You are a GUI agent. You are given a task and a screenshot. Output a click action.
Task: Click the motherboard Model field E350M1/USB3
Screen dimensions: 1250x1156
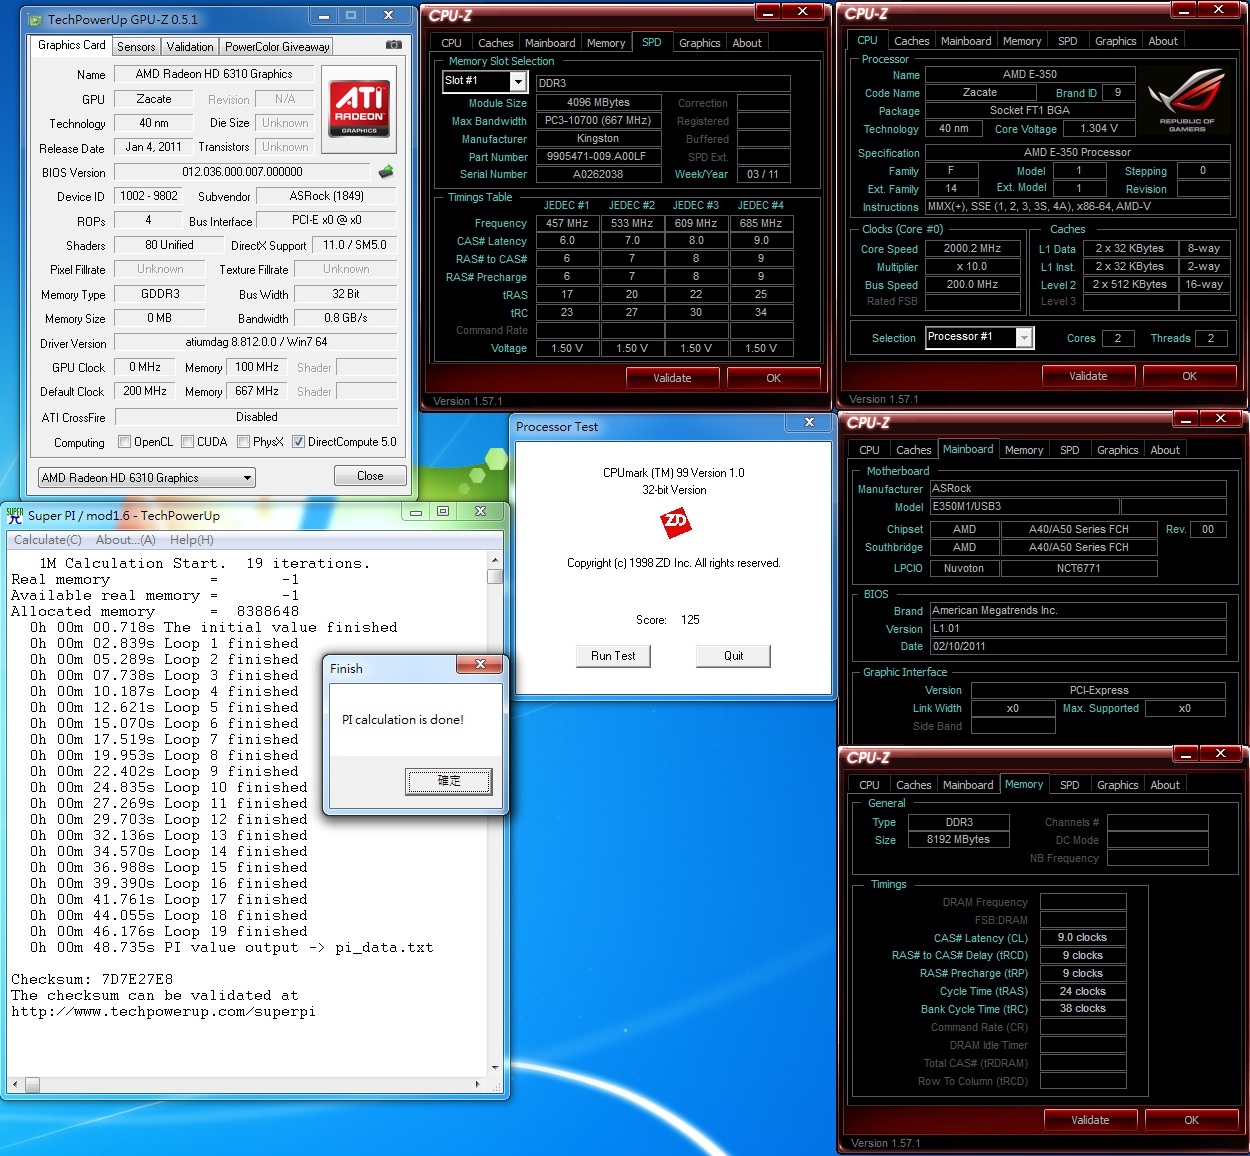click(x=1024, y=507)
